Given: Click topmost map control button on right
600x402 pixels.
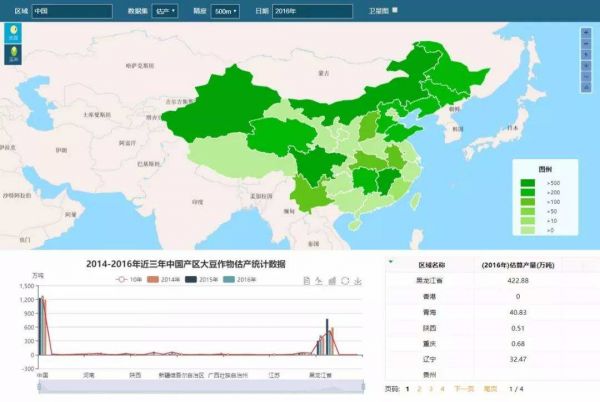Looking at the screenshot, I should click(586, 33).
